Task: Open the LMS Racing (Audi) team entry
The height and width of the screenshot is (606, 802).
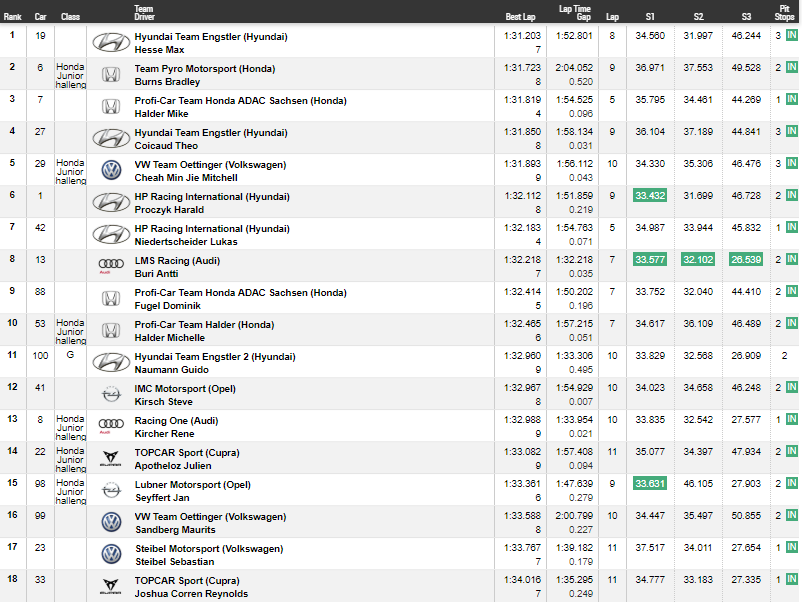Action: [x=177, y=261]
